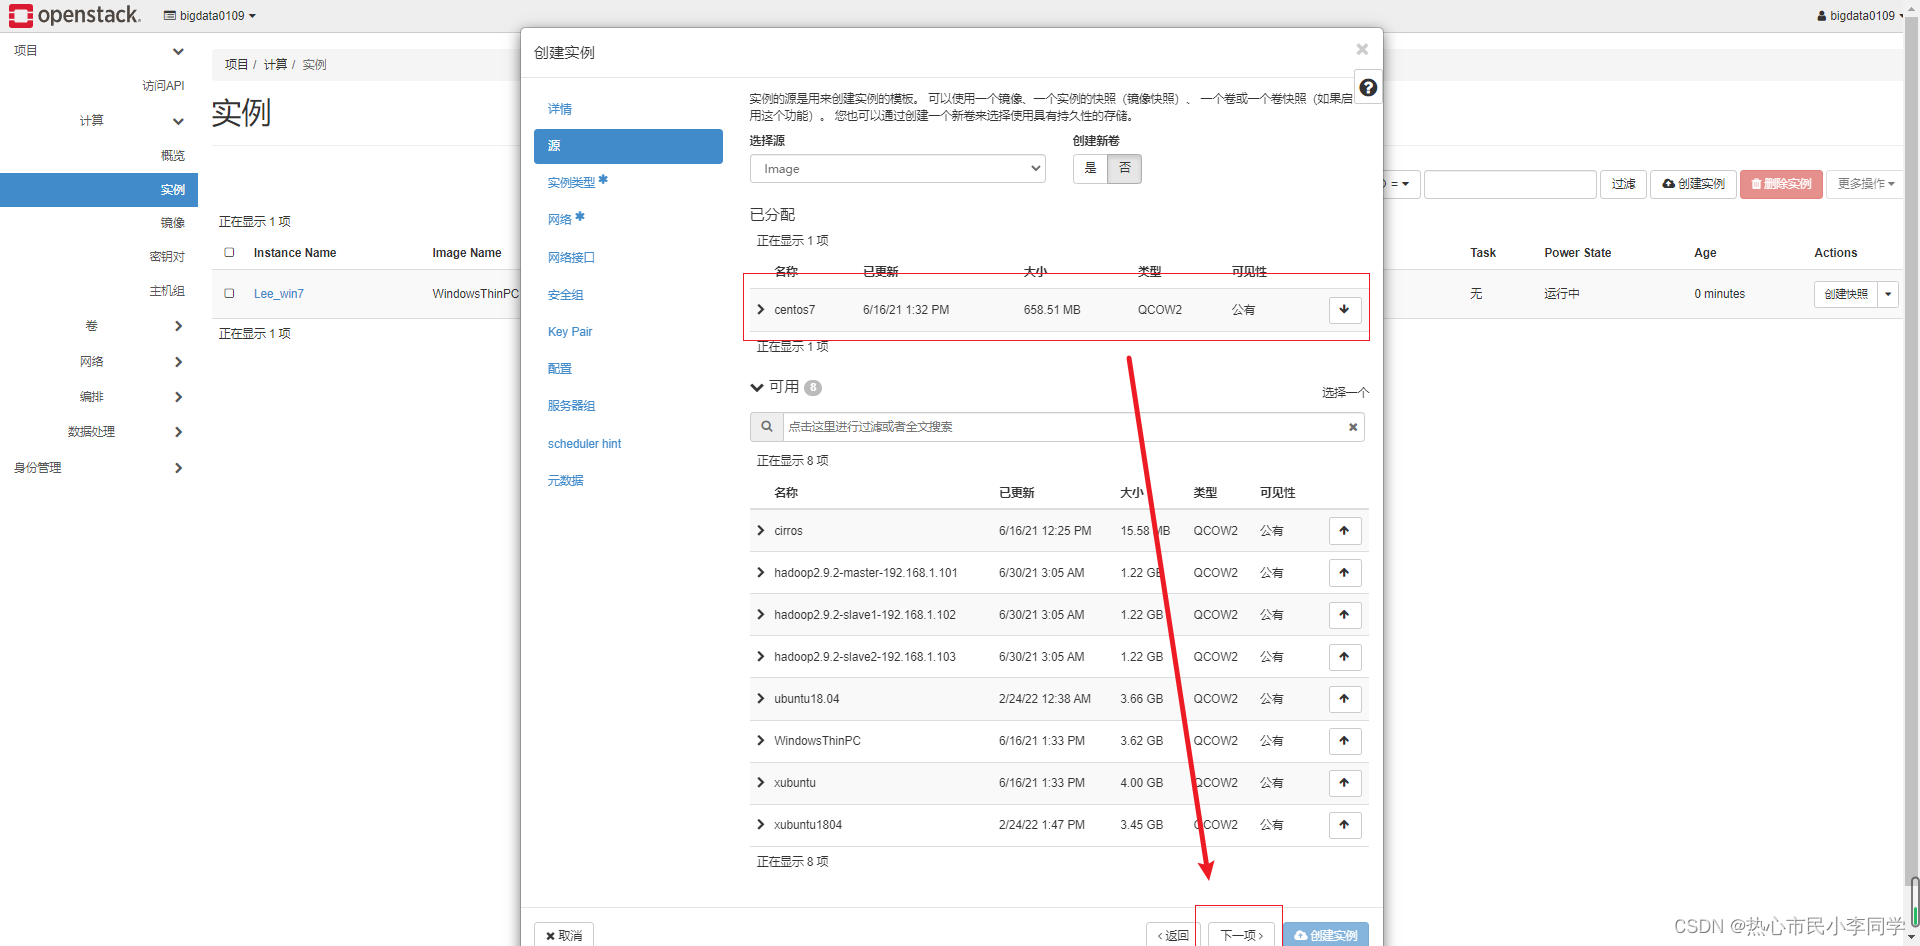This screenshot has height=946, width=1920.
Task: Switch to the Key Pair tab
Action: coord(570,332)
